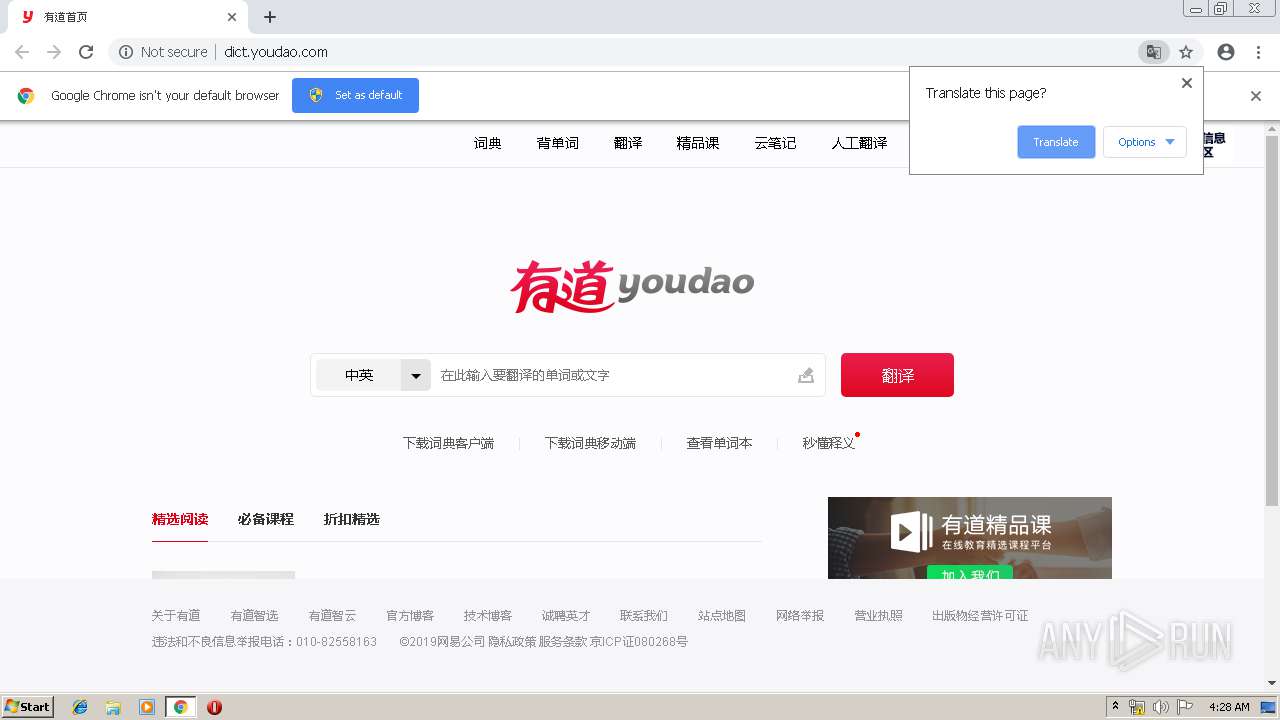Click the network icon in system tray
This screenshot has height=720, width=1280.
1137,707
